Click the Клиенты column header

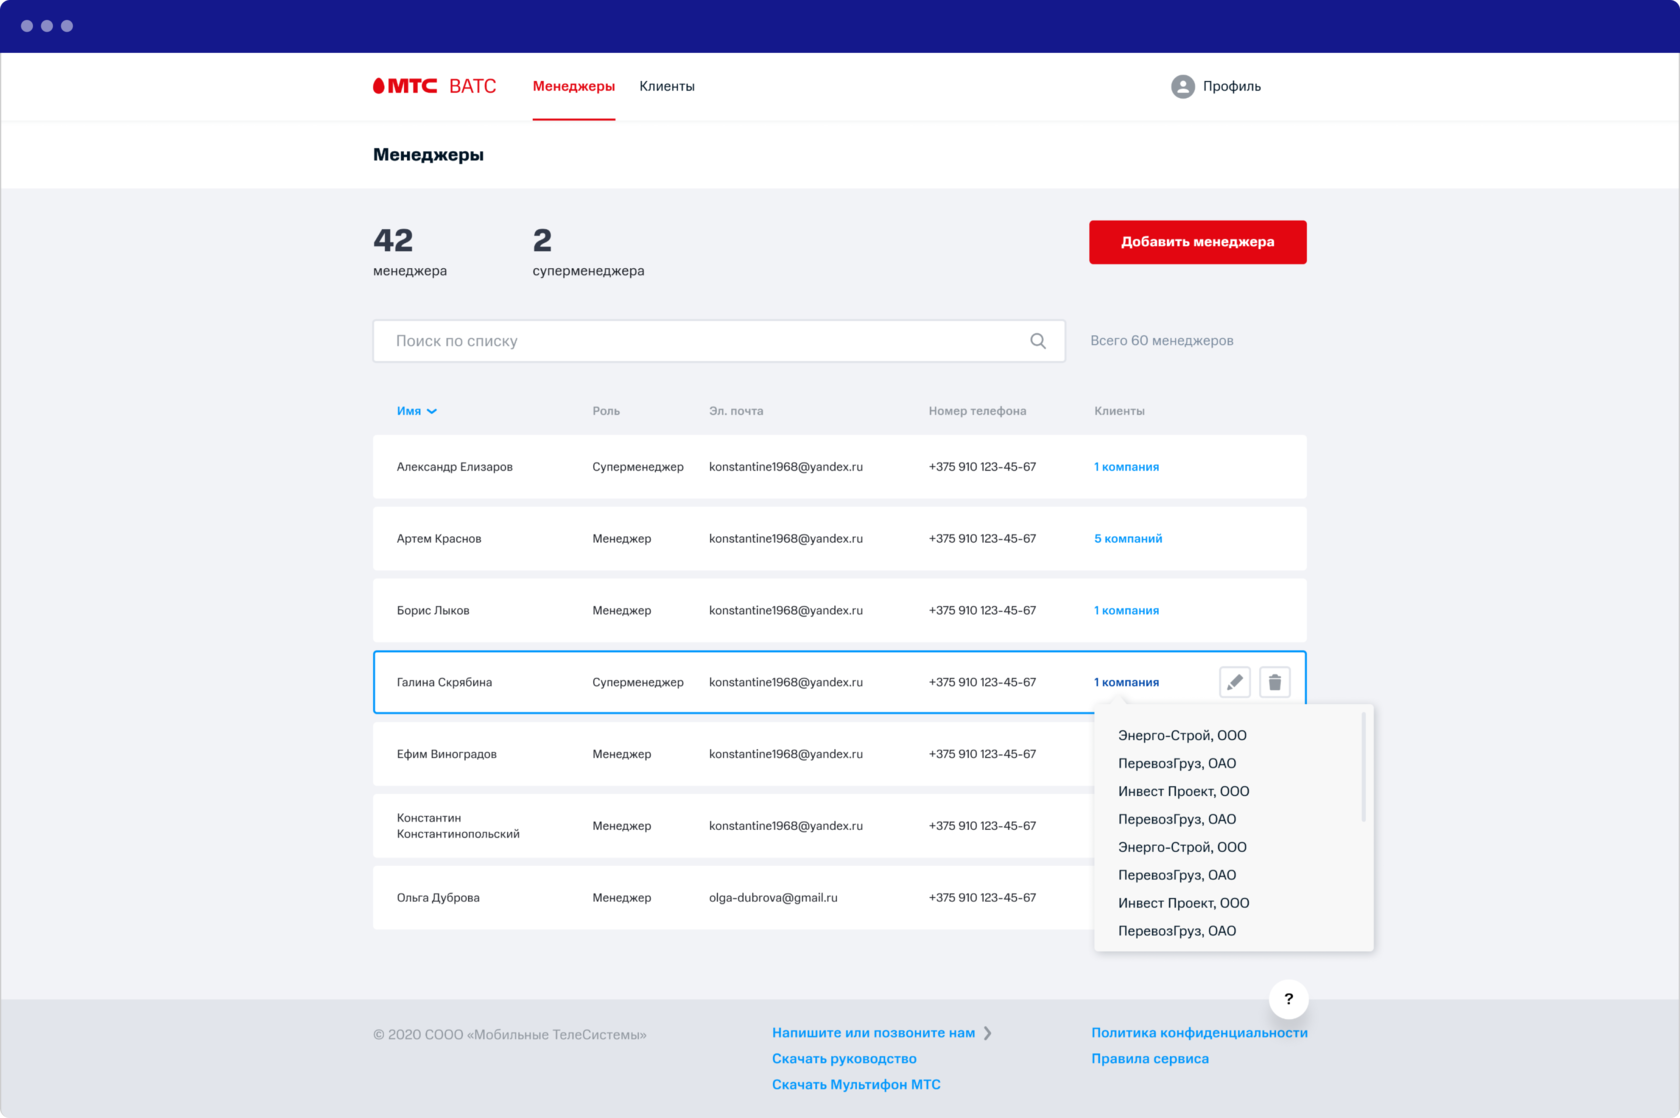[1119, 411]
